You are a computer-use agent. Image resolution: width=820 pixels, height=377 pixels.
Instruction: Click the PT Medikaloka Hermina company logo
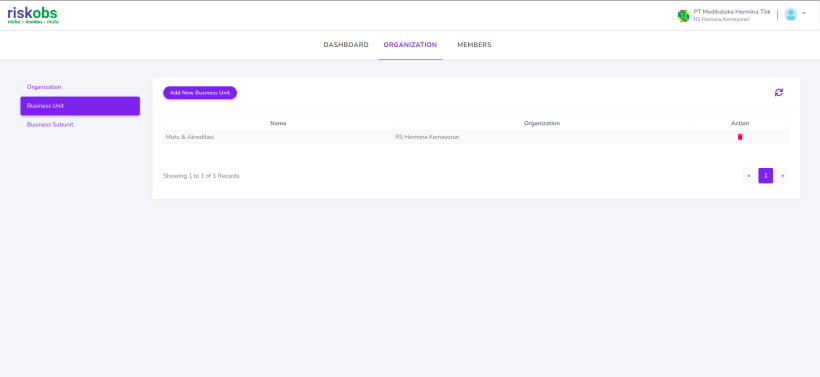point(683,15)
